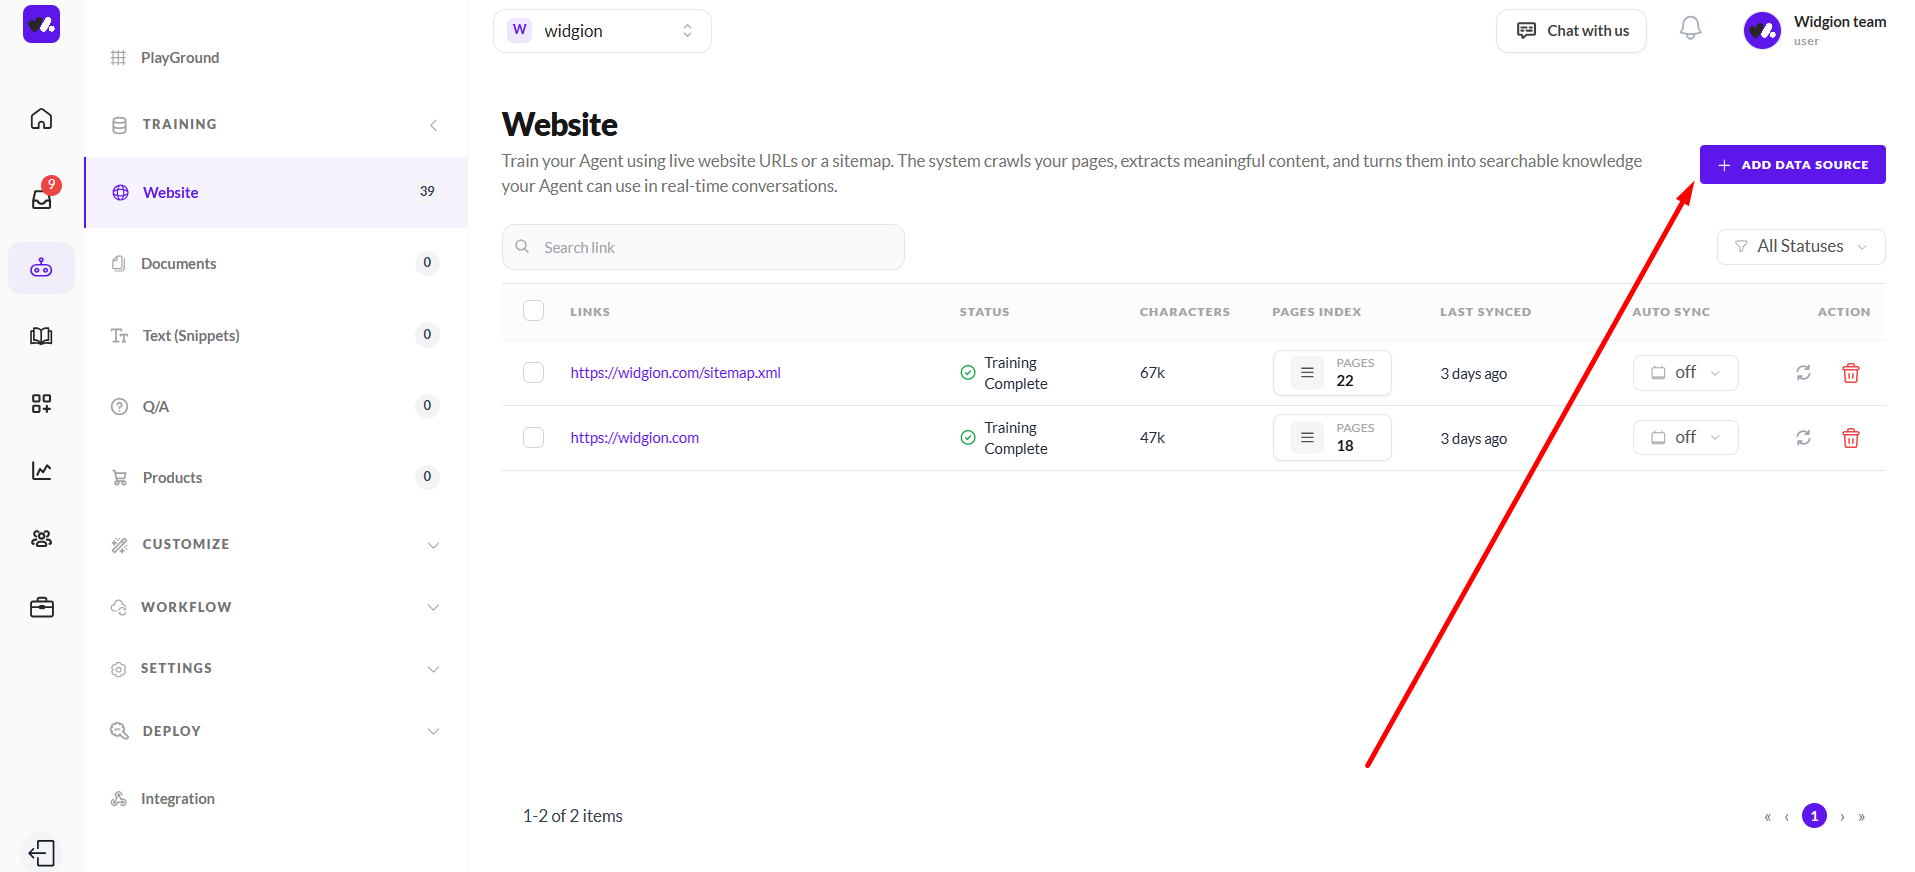
Task: Delete the https://widgion.com link row
Action: point(1851,438)
